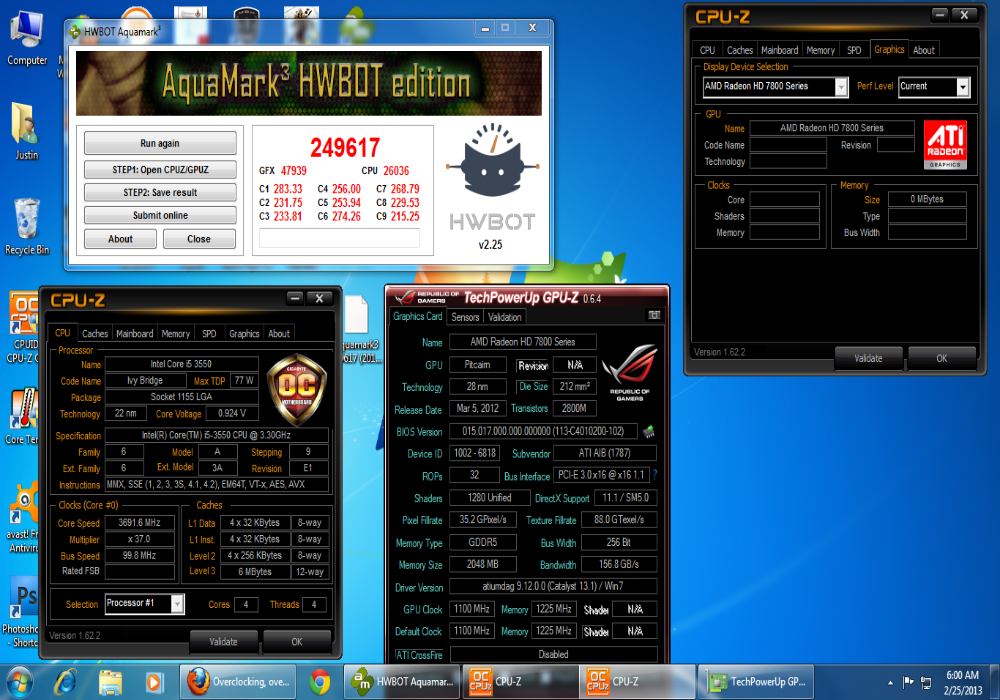Open SPD tab in left CPU-Z
The height and width of the screenshot is (700, 1000).
pyautogui.click(x=209, y=333)
